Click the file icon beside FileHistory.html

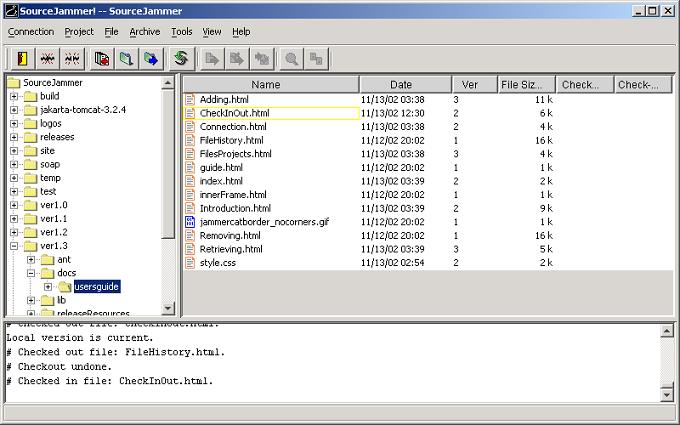[190, 140]
